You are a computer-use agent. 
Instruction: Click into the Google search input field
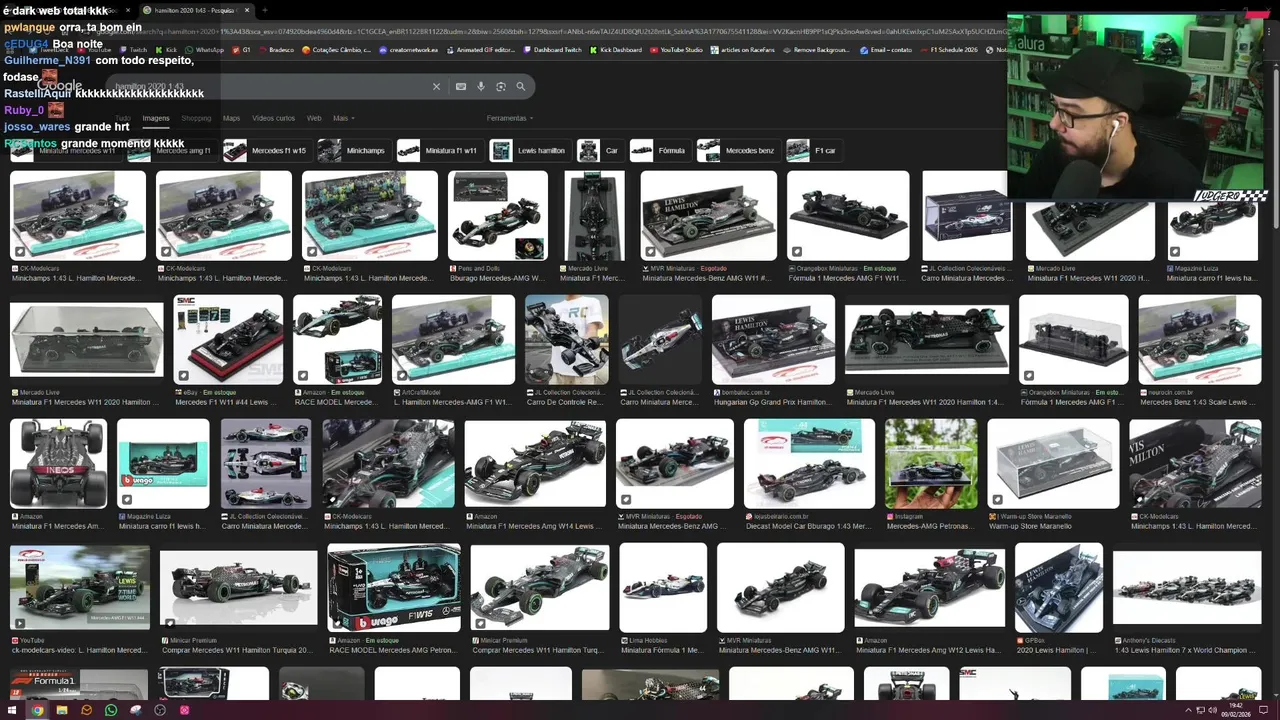270,87
